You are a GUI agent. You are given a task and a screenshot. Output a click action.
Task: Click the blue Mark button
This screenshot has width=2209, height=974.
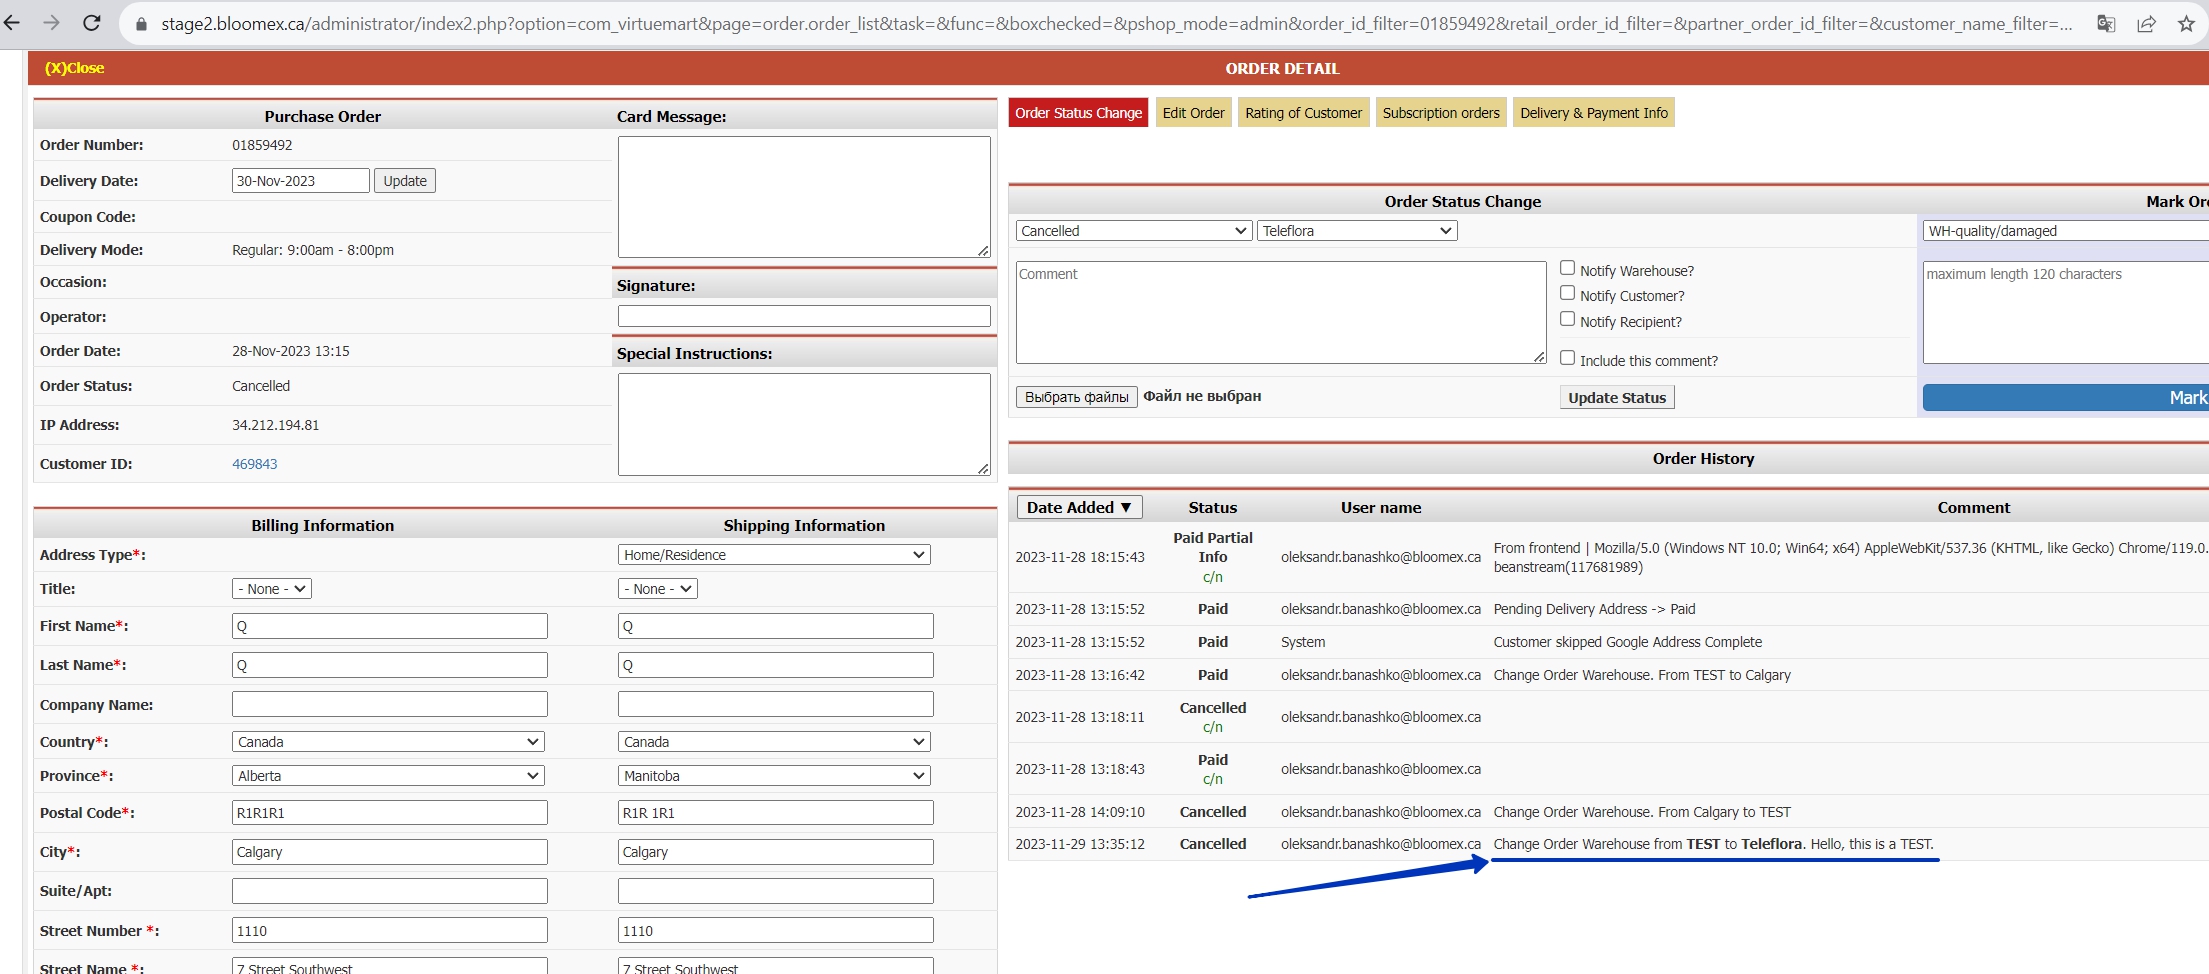click(x=2065, y=397)
